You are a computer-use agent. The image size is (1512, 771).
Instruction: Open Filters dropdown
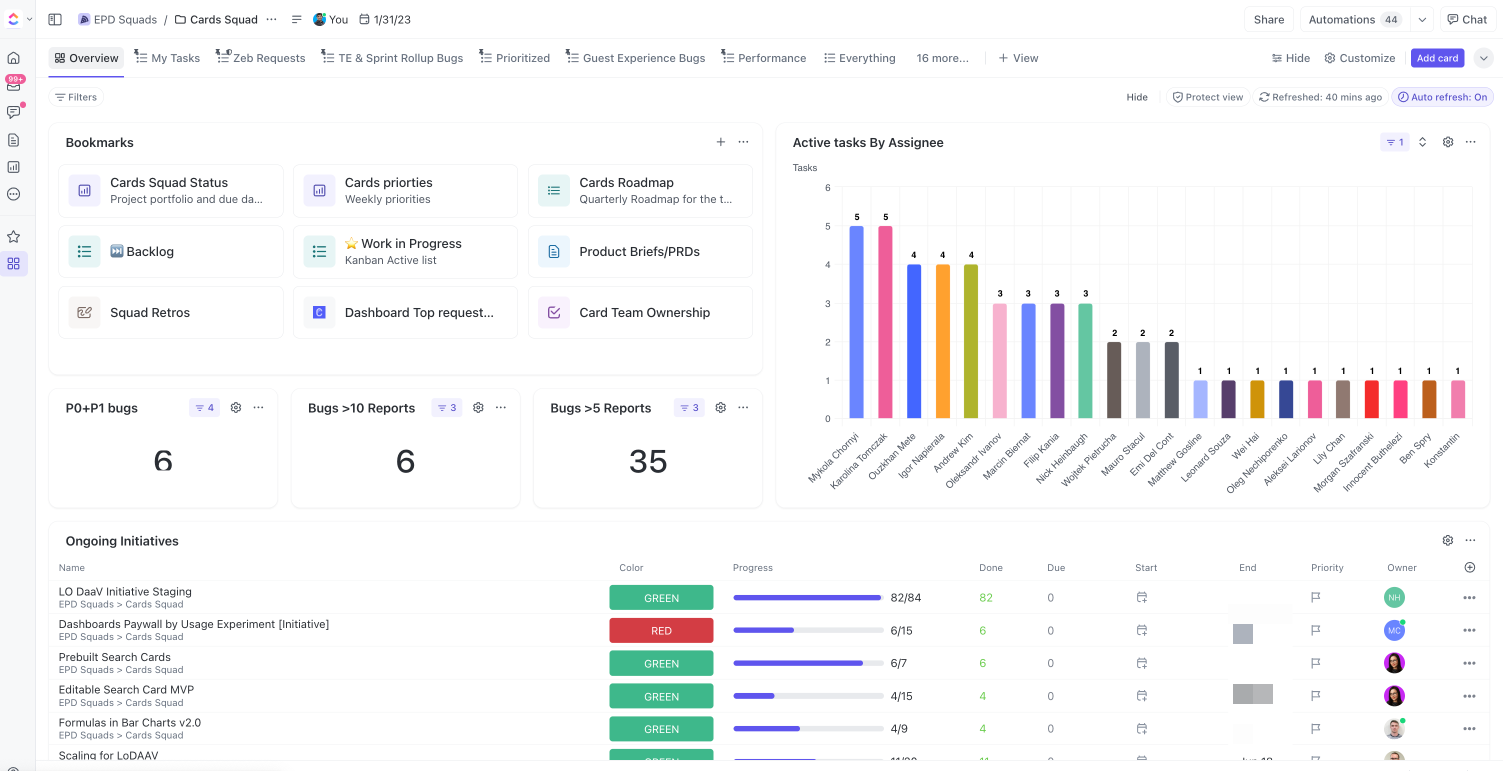pyautogui.click(x=76, y=97)
